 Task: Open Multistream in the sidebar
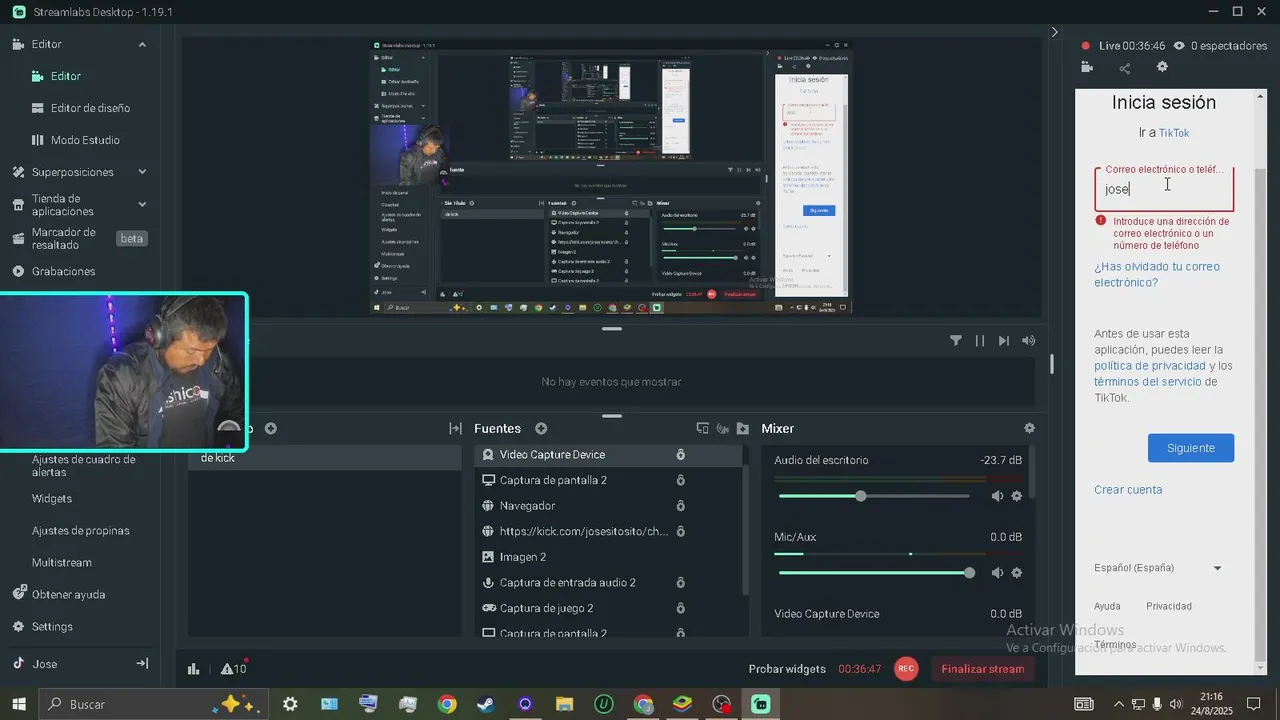61,562
